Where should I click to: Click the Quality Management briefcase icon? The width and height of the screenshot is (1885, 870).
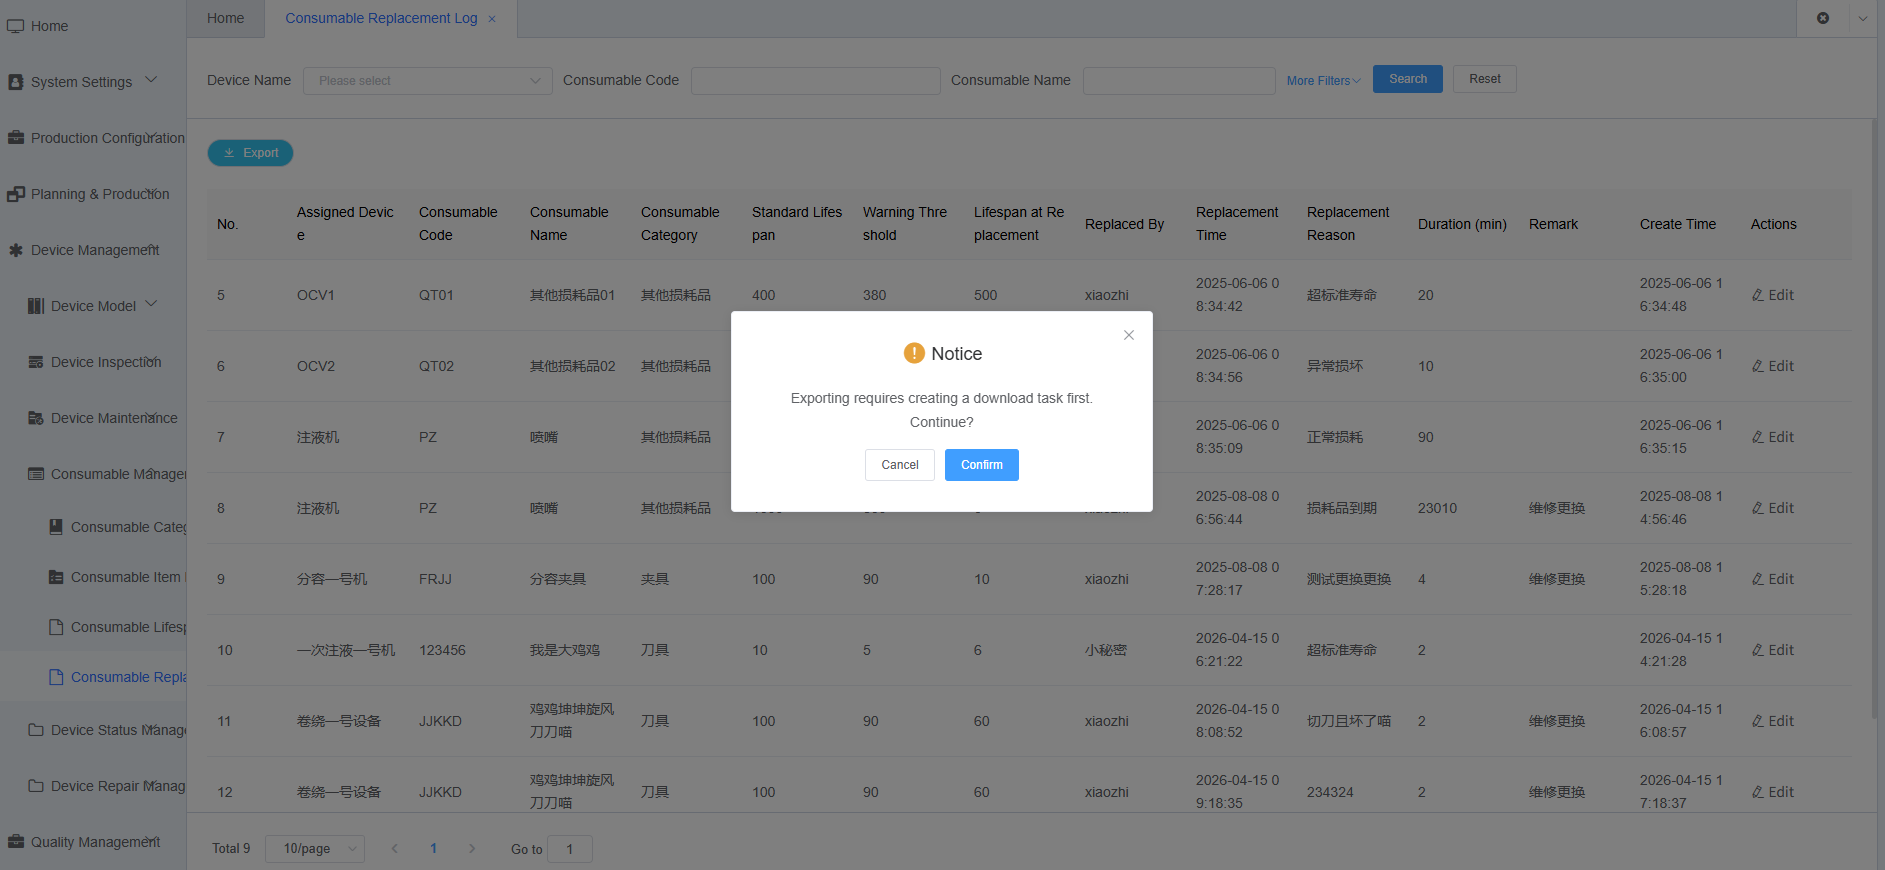pyautogui.click(x=15, y=842)
